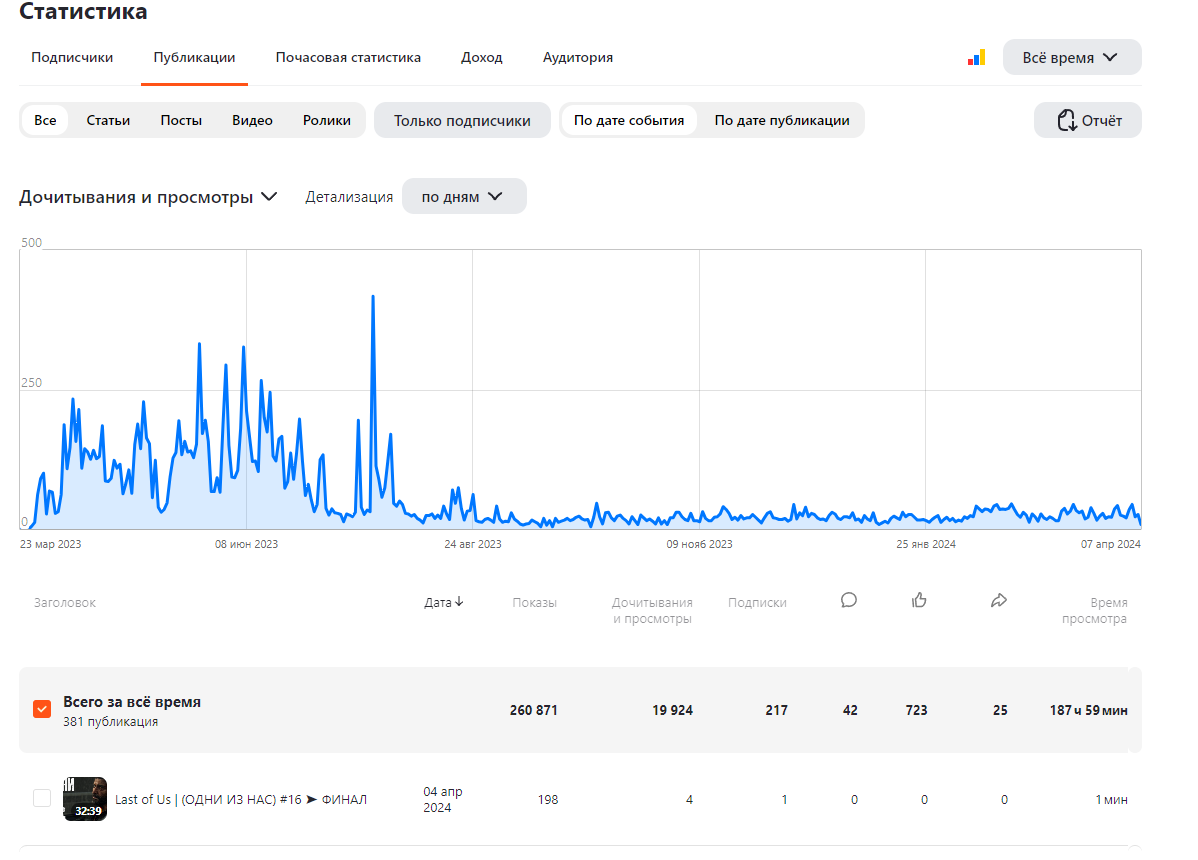
Task: Click the total views value 19 924
Action: pos(672,710)
